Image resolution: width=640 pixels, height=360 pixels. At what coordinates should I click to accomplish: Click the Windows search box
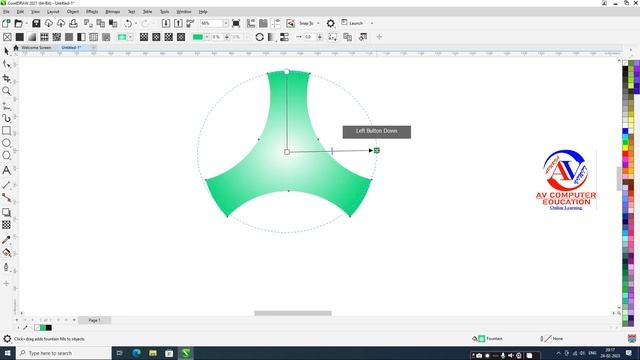pos(64,353)
